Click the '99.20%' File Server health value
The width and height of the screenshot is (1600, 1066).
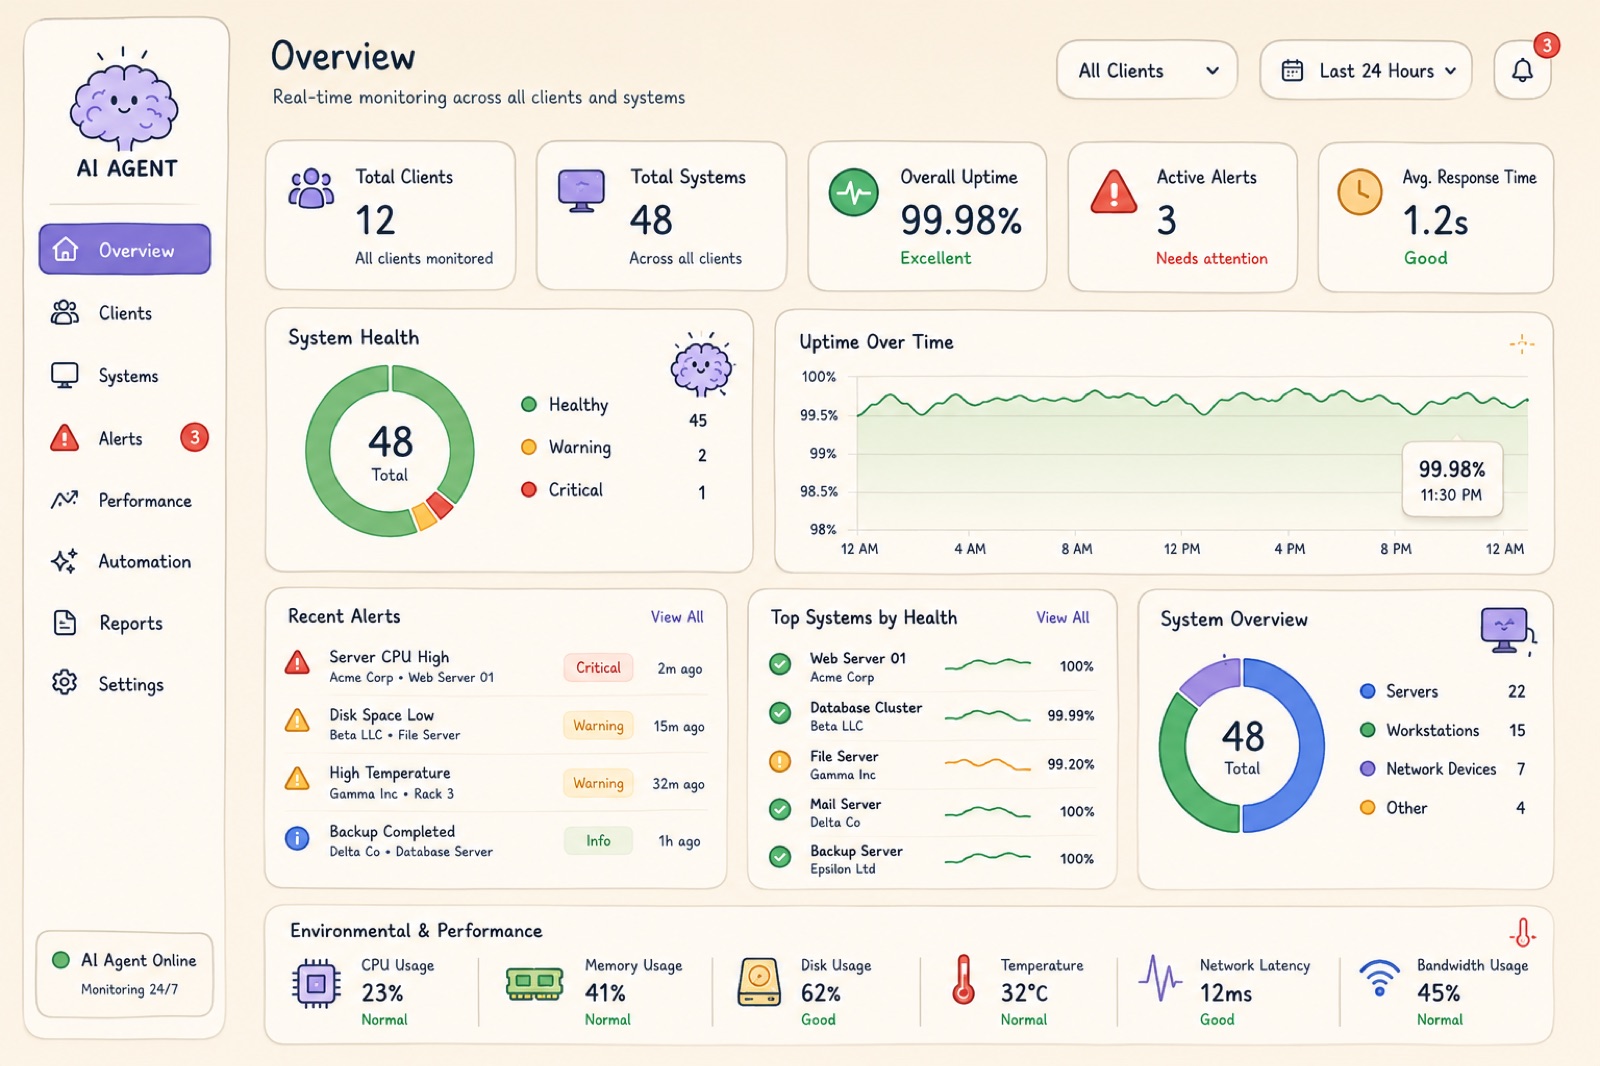pyautogui.click(x=1071, y=764)
